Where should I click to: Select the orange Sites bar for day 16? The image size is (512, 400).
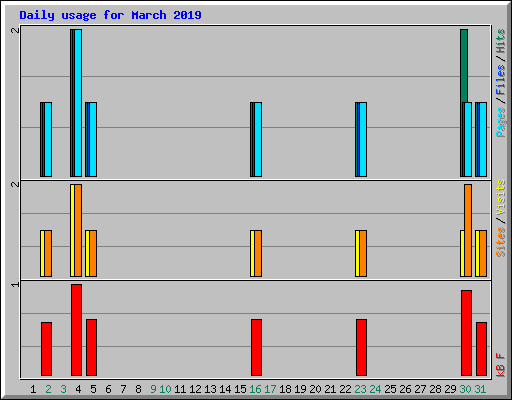(258, 253)
